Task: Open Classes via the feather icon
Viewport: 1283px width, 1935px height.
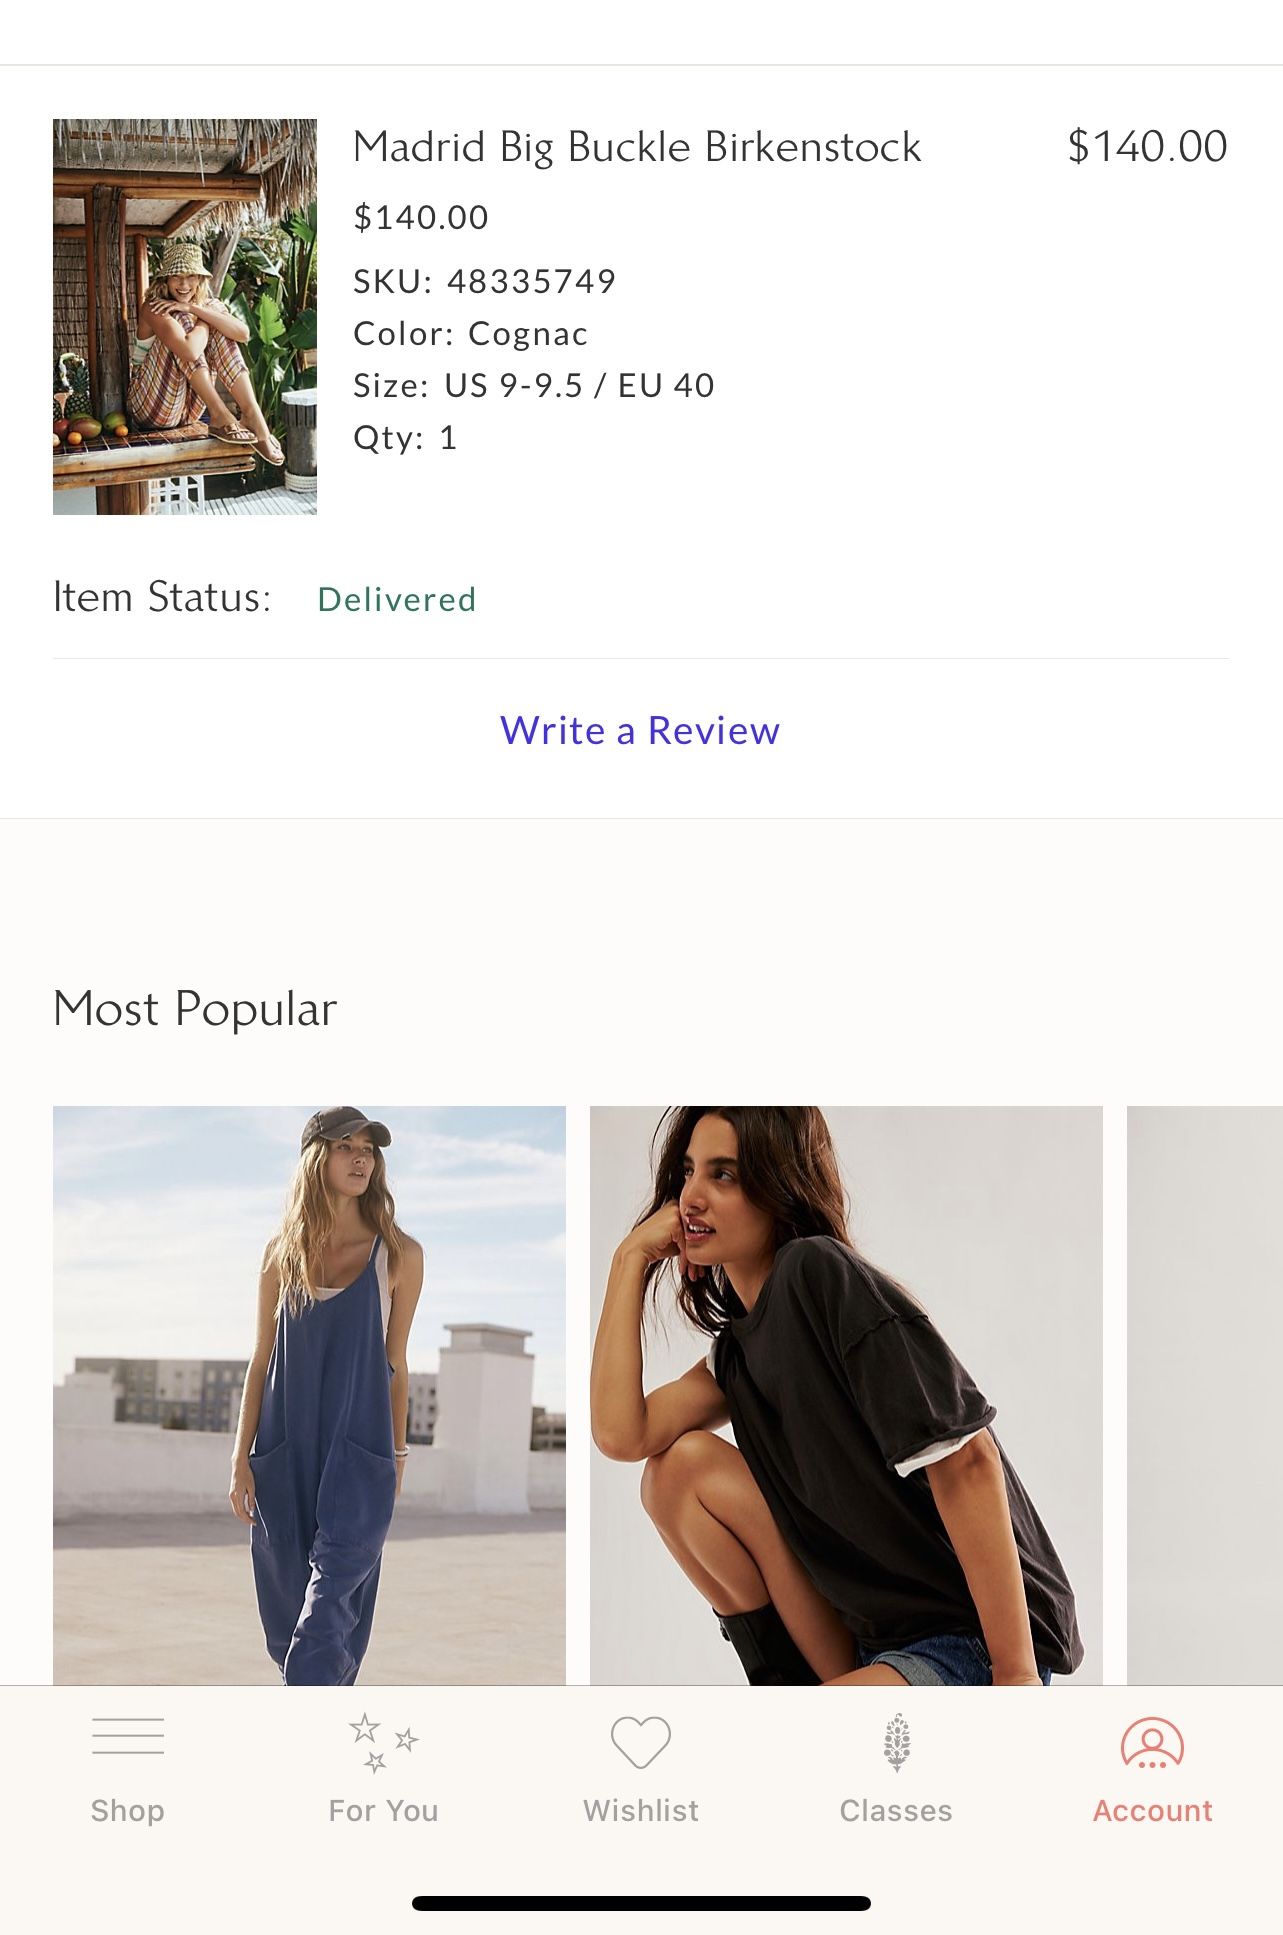Action: click(896, 1742)
